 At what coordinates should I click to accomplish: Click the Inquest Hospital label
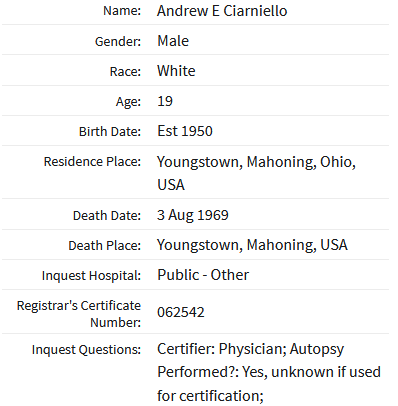[91, 276]
